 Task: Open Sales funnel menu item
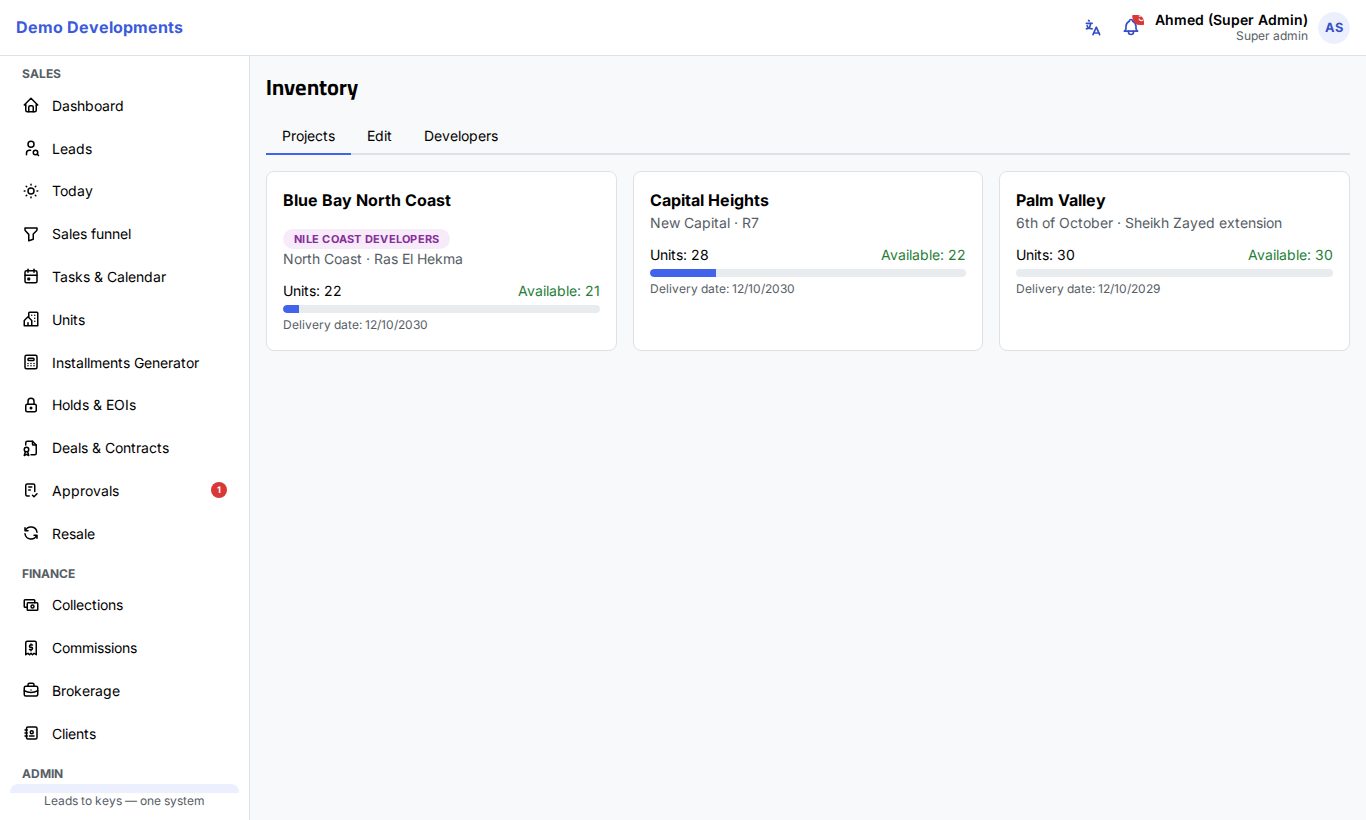(x=125, y=234)
